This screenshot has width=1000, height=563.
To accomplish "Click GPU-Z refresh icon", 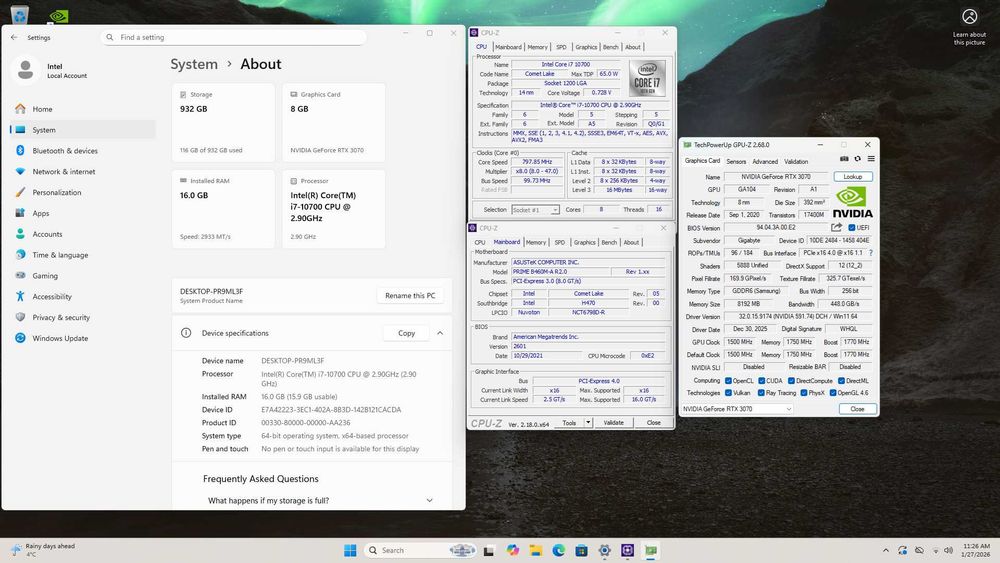I will [858, 159].
